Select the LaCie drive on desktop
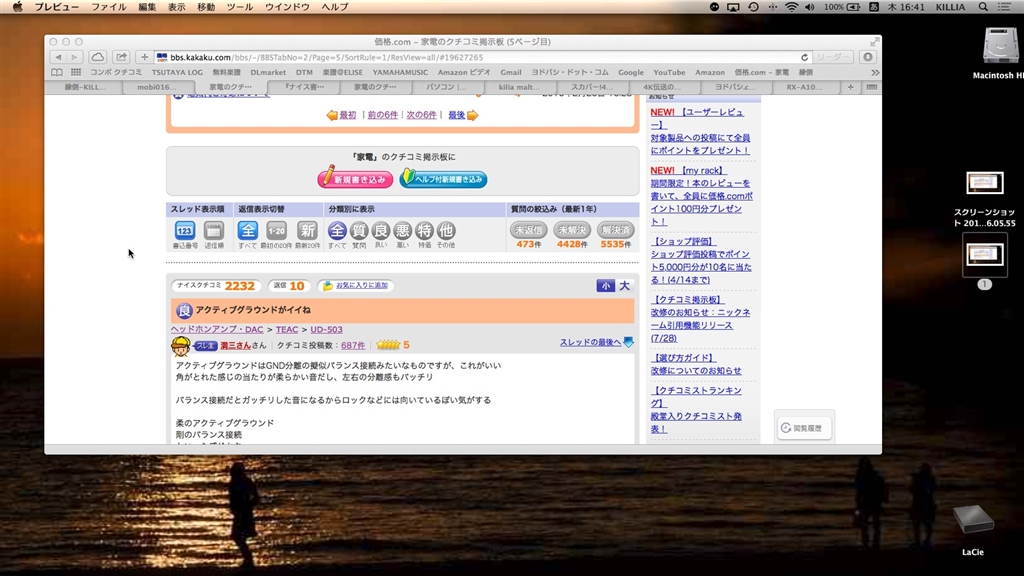This screenshot has width=1024, height=576. point(973,520)
